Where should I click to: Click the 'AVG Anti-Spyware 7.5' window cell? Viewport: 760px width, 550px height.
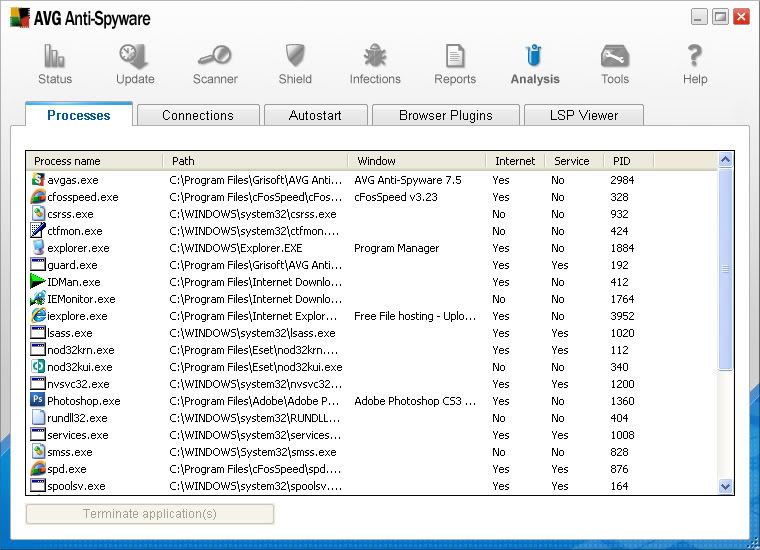click(x=408, y=180)
